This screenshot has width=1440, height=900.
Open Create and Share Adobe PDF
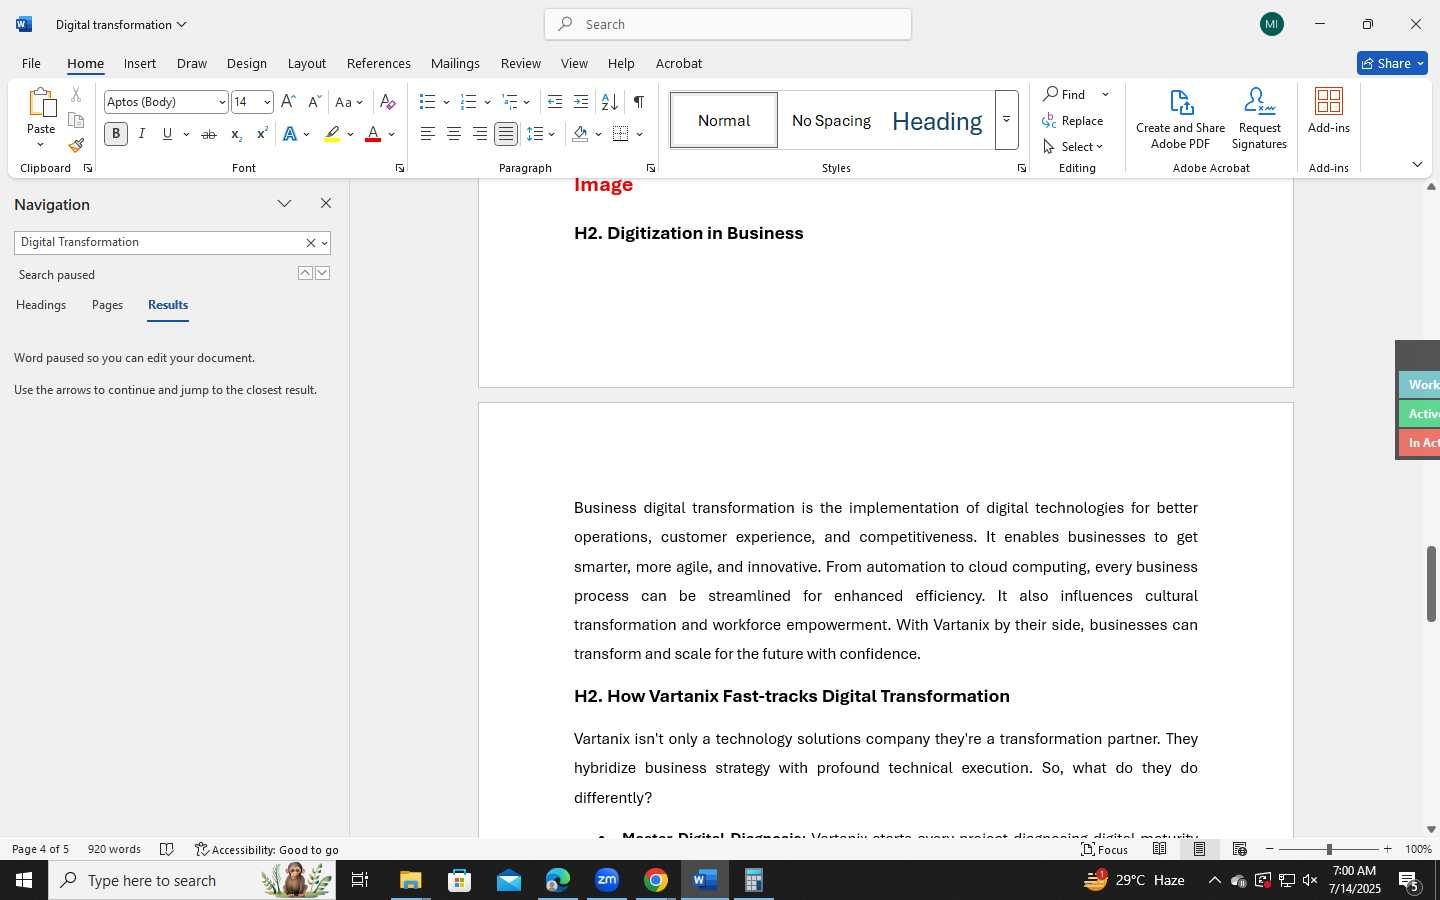pyautogui.click(x=1180, y=119)
